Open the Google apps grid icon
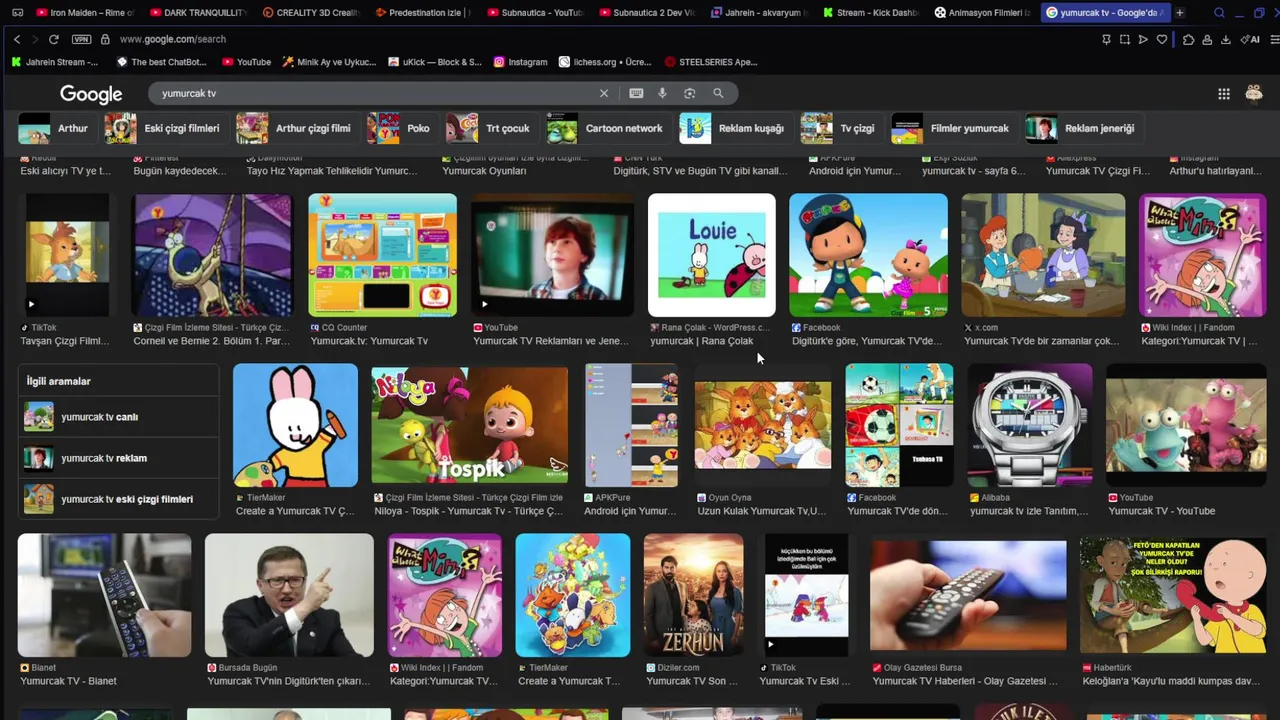 click(x=1224, y=93)
